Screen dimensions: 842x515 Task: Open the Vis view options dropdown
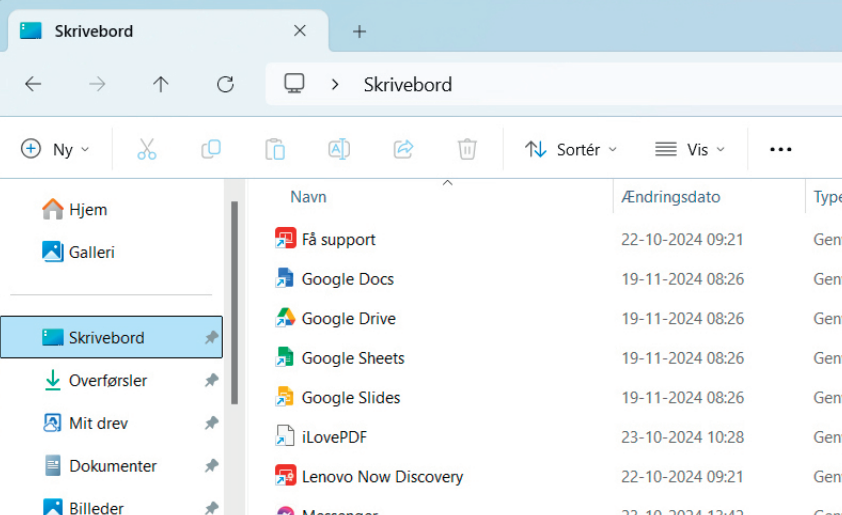pos(690,149)
